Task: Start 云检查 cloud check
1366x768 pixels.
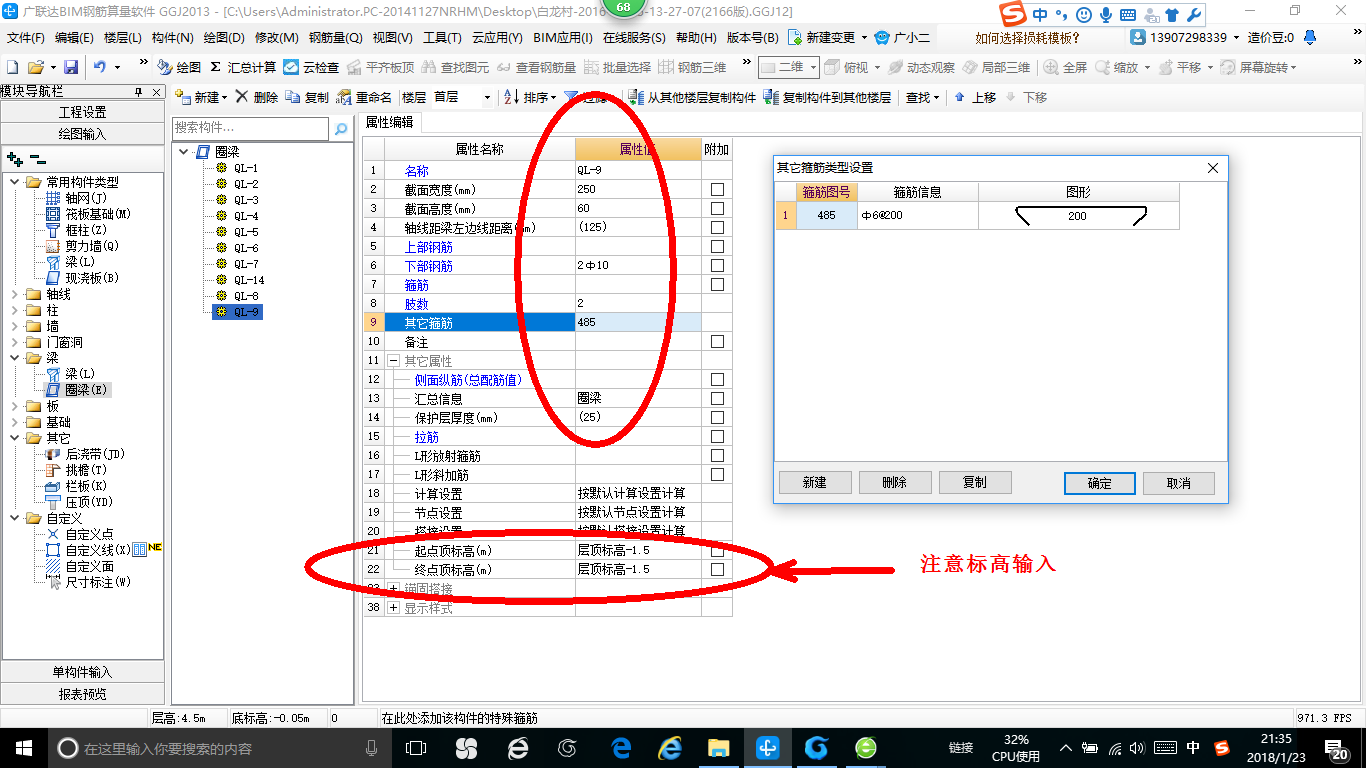Action: (311, 67)
